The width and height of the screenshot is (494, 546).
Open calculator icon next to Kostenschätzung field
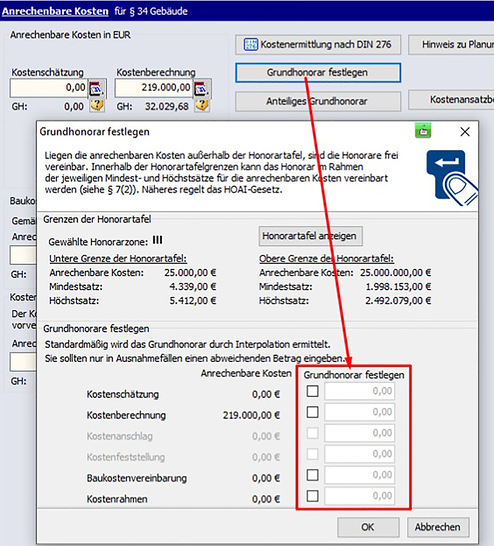(x=96, y=88)
